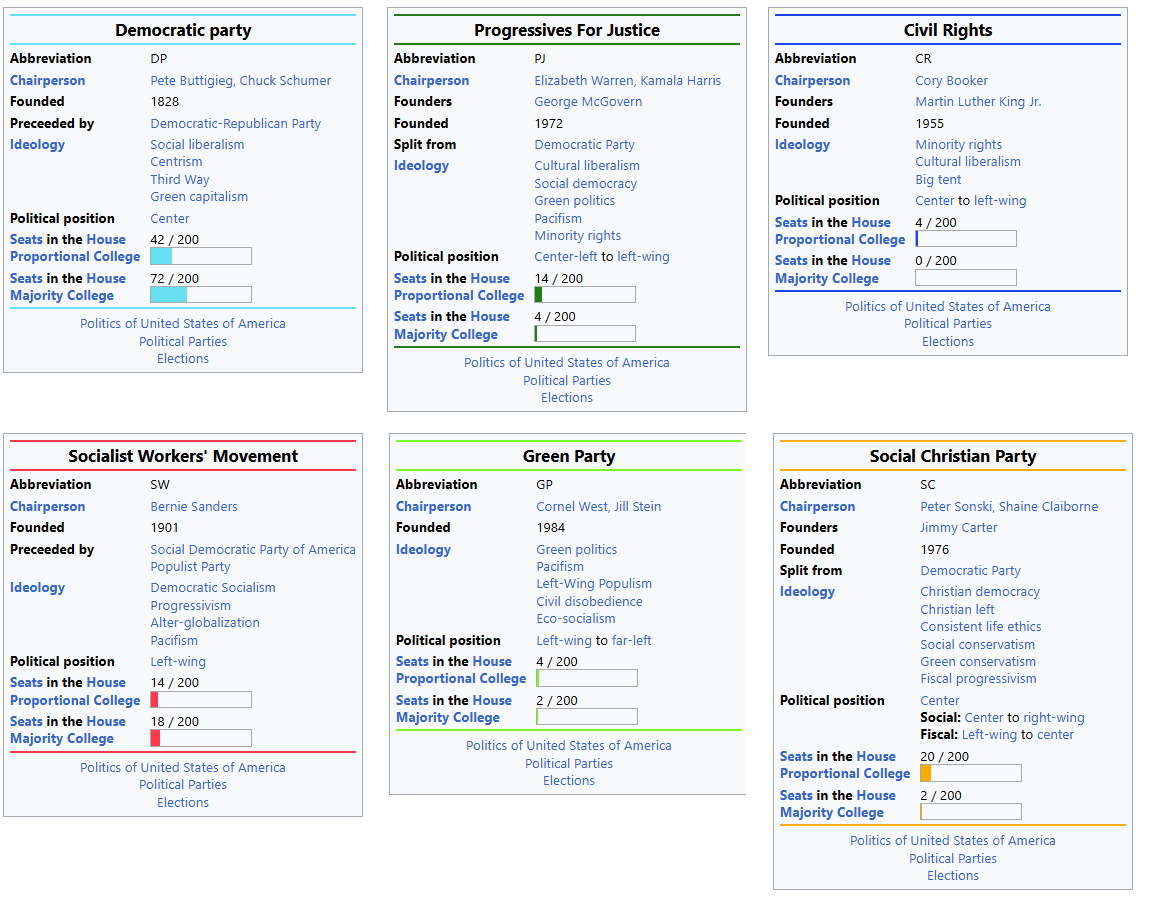Click Social Christian proportional college seat bar
The height and width of the screenshot is (924, 1150).
point(970,773)
